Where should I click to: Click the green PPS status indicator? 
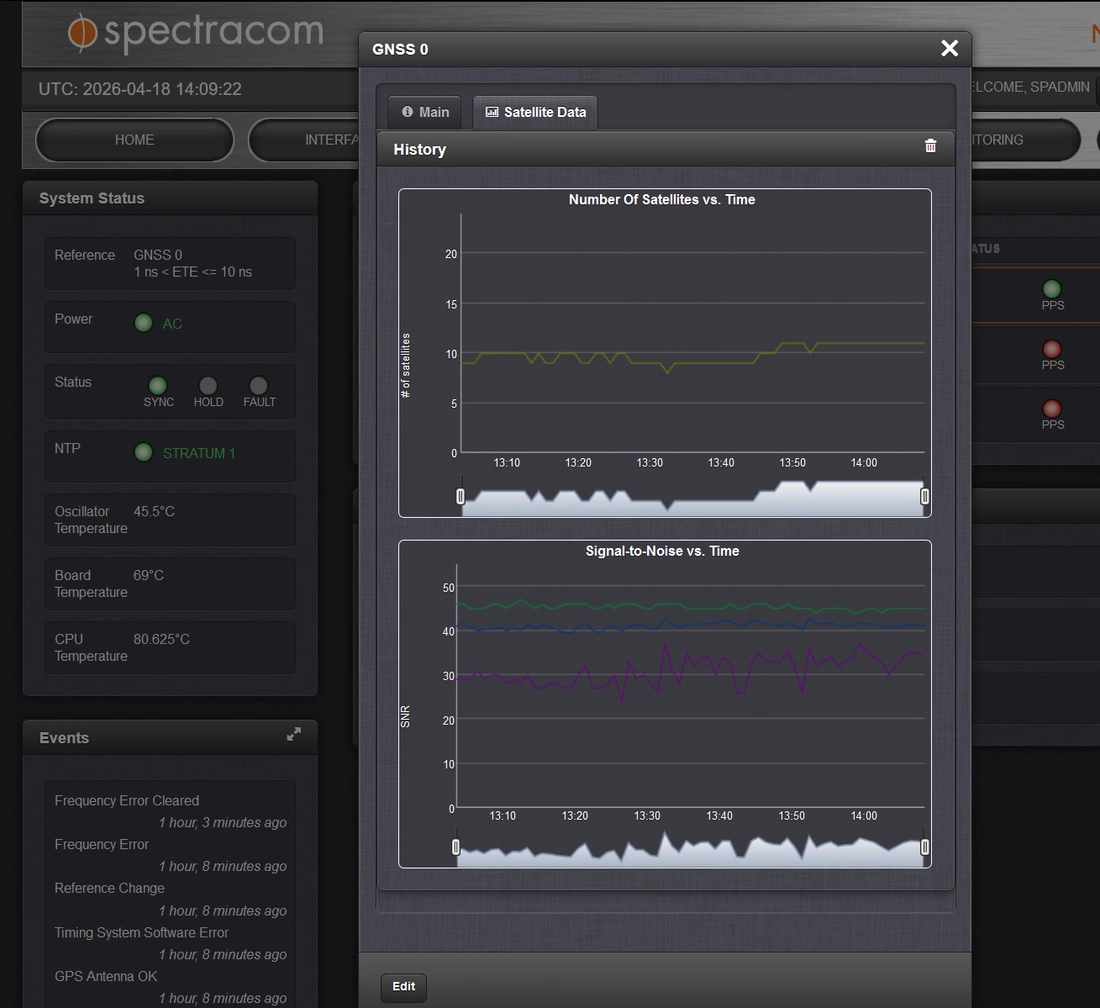point(1052,289)
